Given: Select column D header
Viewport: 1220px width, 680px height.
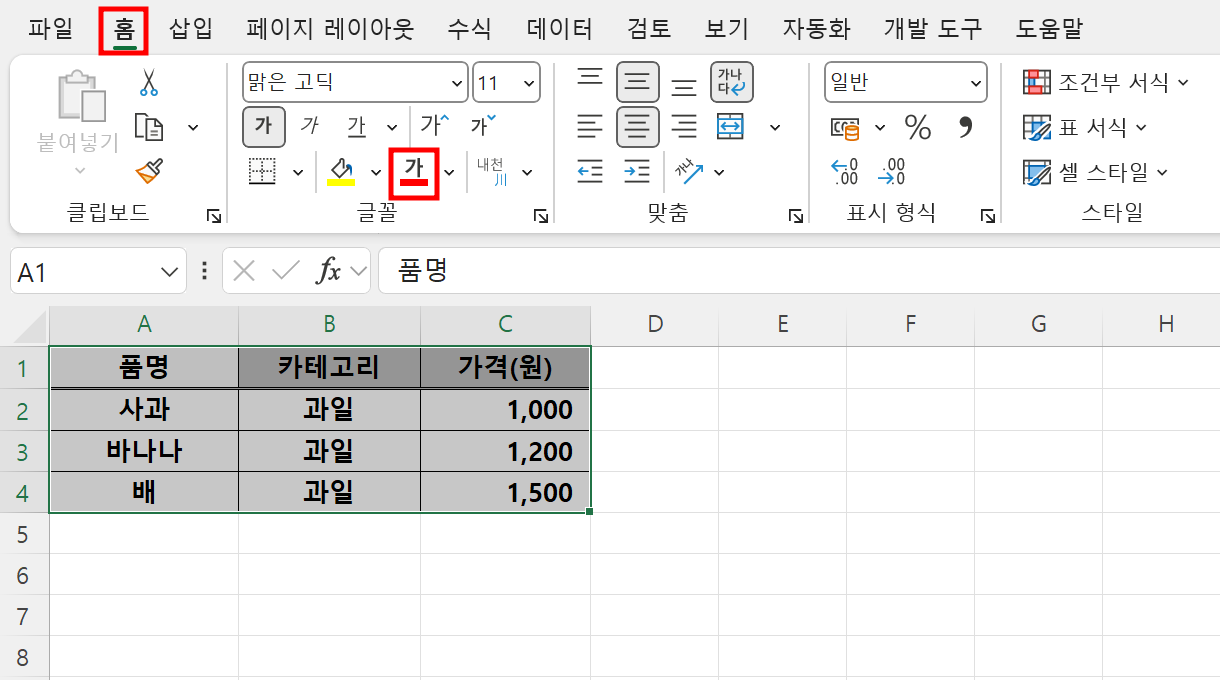Looking at the screenshot, I should (655, 324).
